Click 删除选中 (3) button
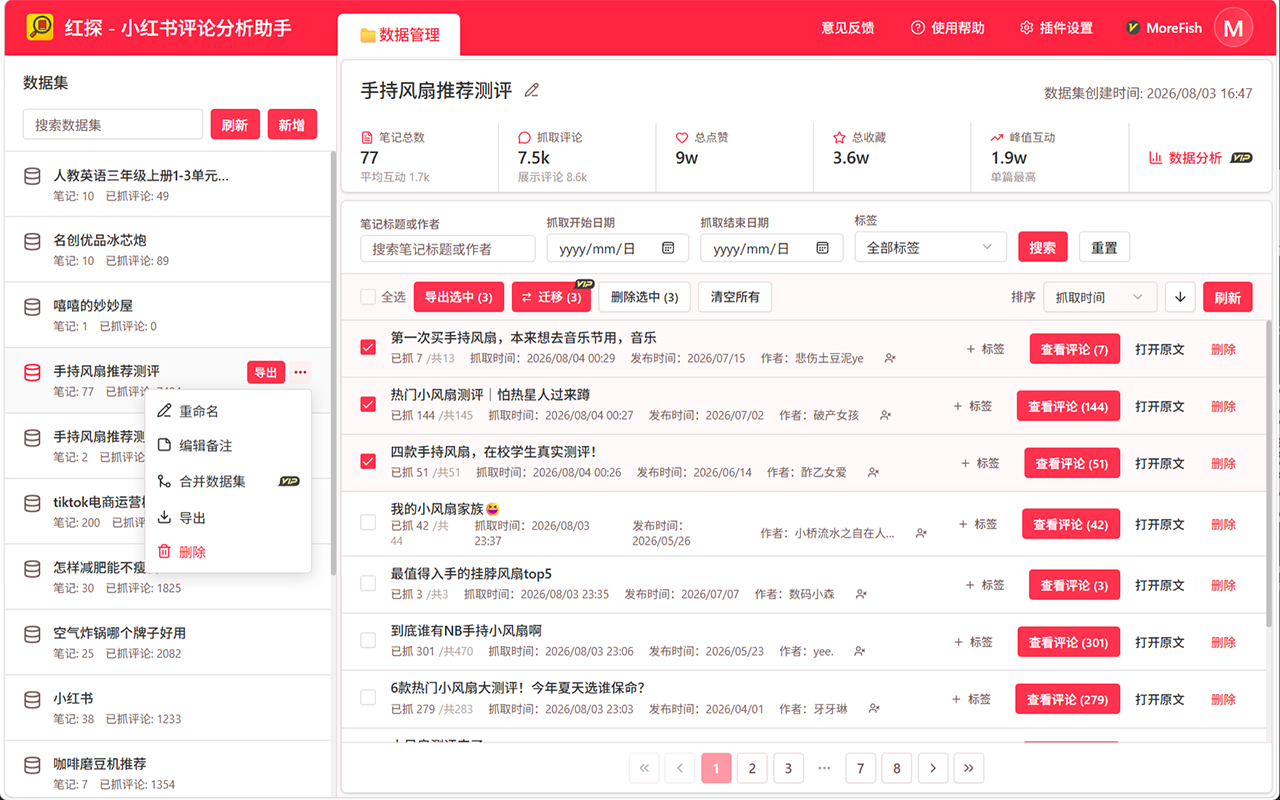The height and width of the screenshot is (800, 1280). point(644,297)
